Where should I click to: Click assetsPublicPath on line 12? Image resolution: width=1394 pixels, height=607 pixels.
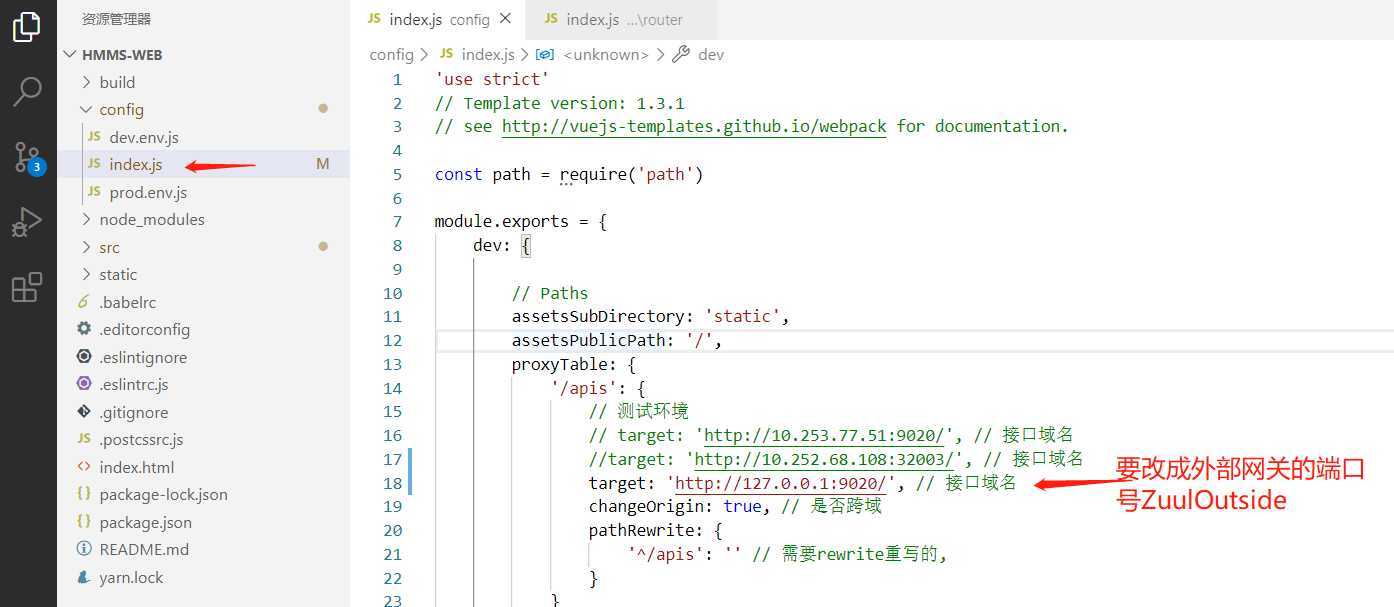[589, 341]
